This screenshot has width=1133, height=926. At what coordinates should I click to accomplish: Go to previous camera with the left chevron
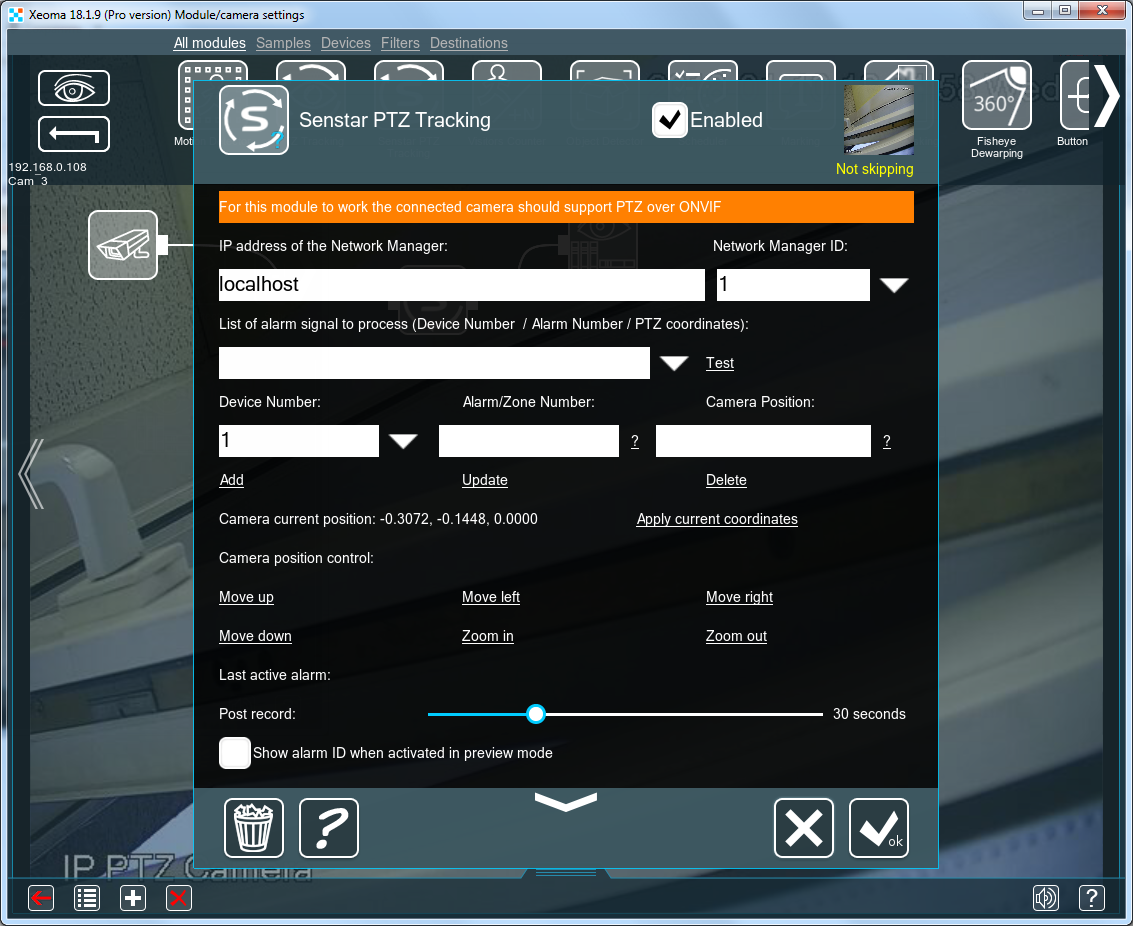point(31,474)
